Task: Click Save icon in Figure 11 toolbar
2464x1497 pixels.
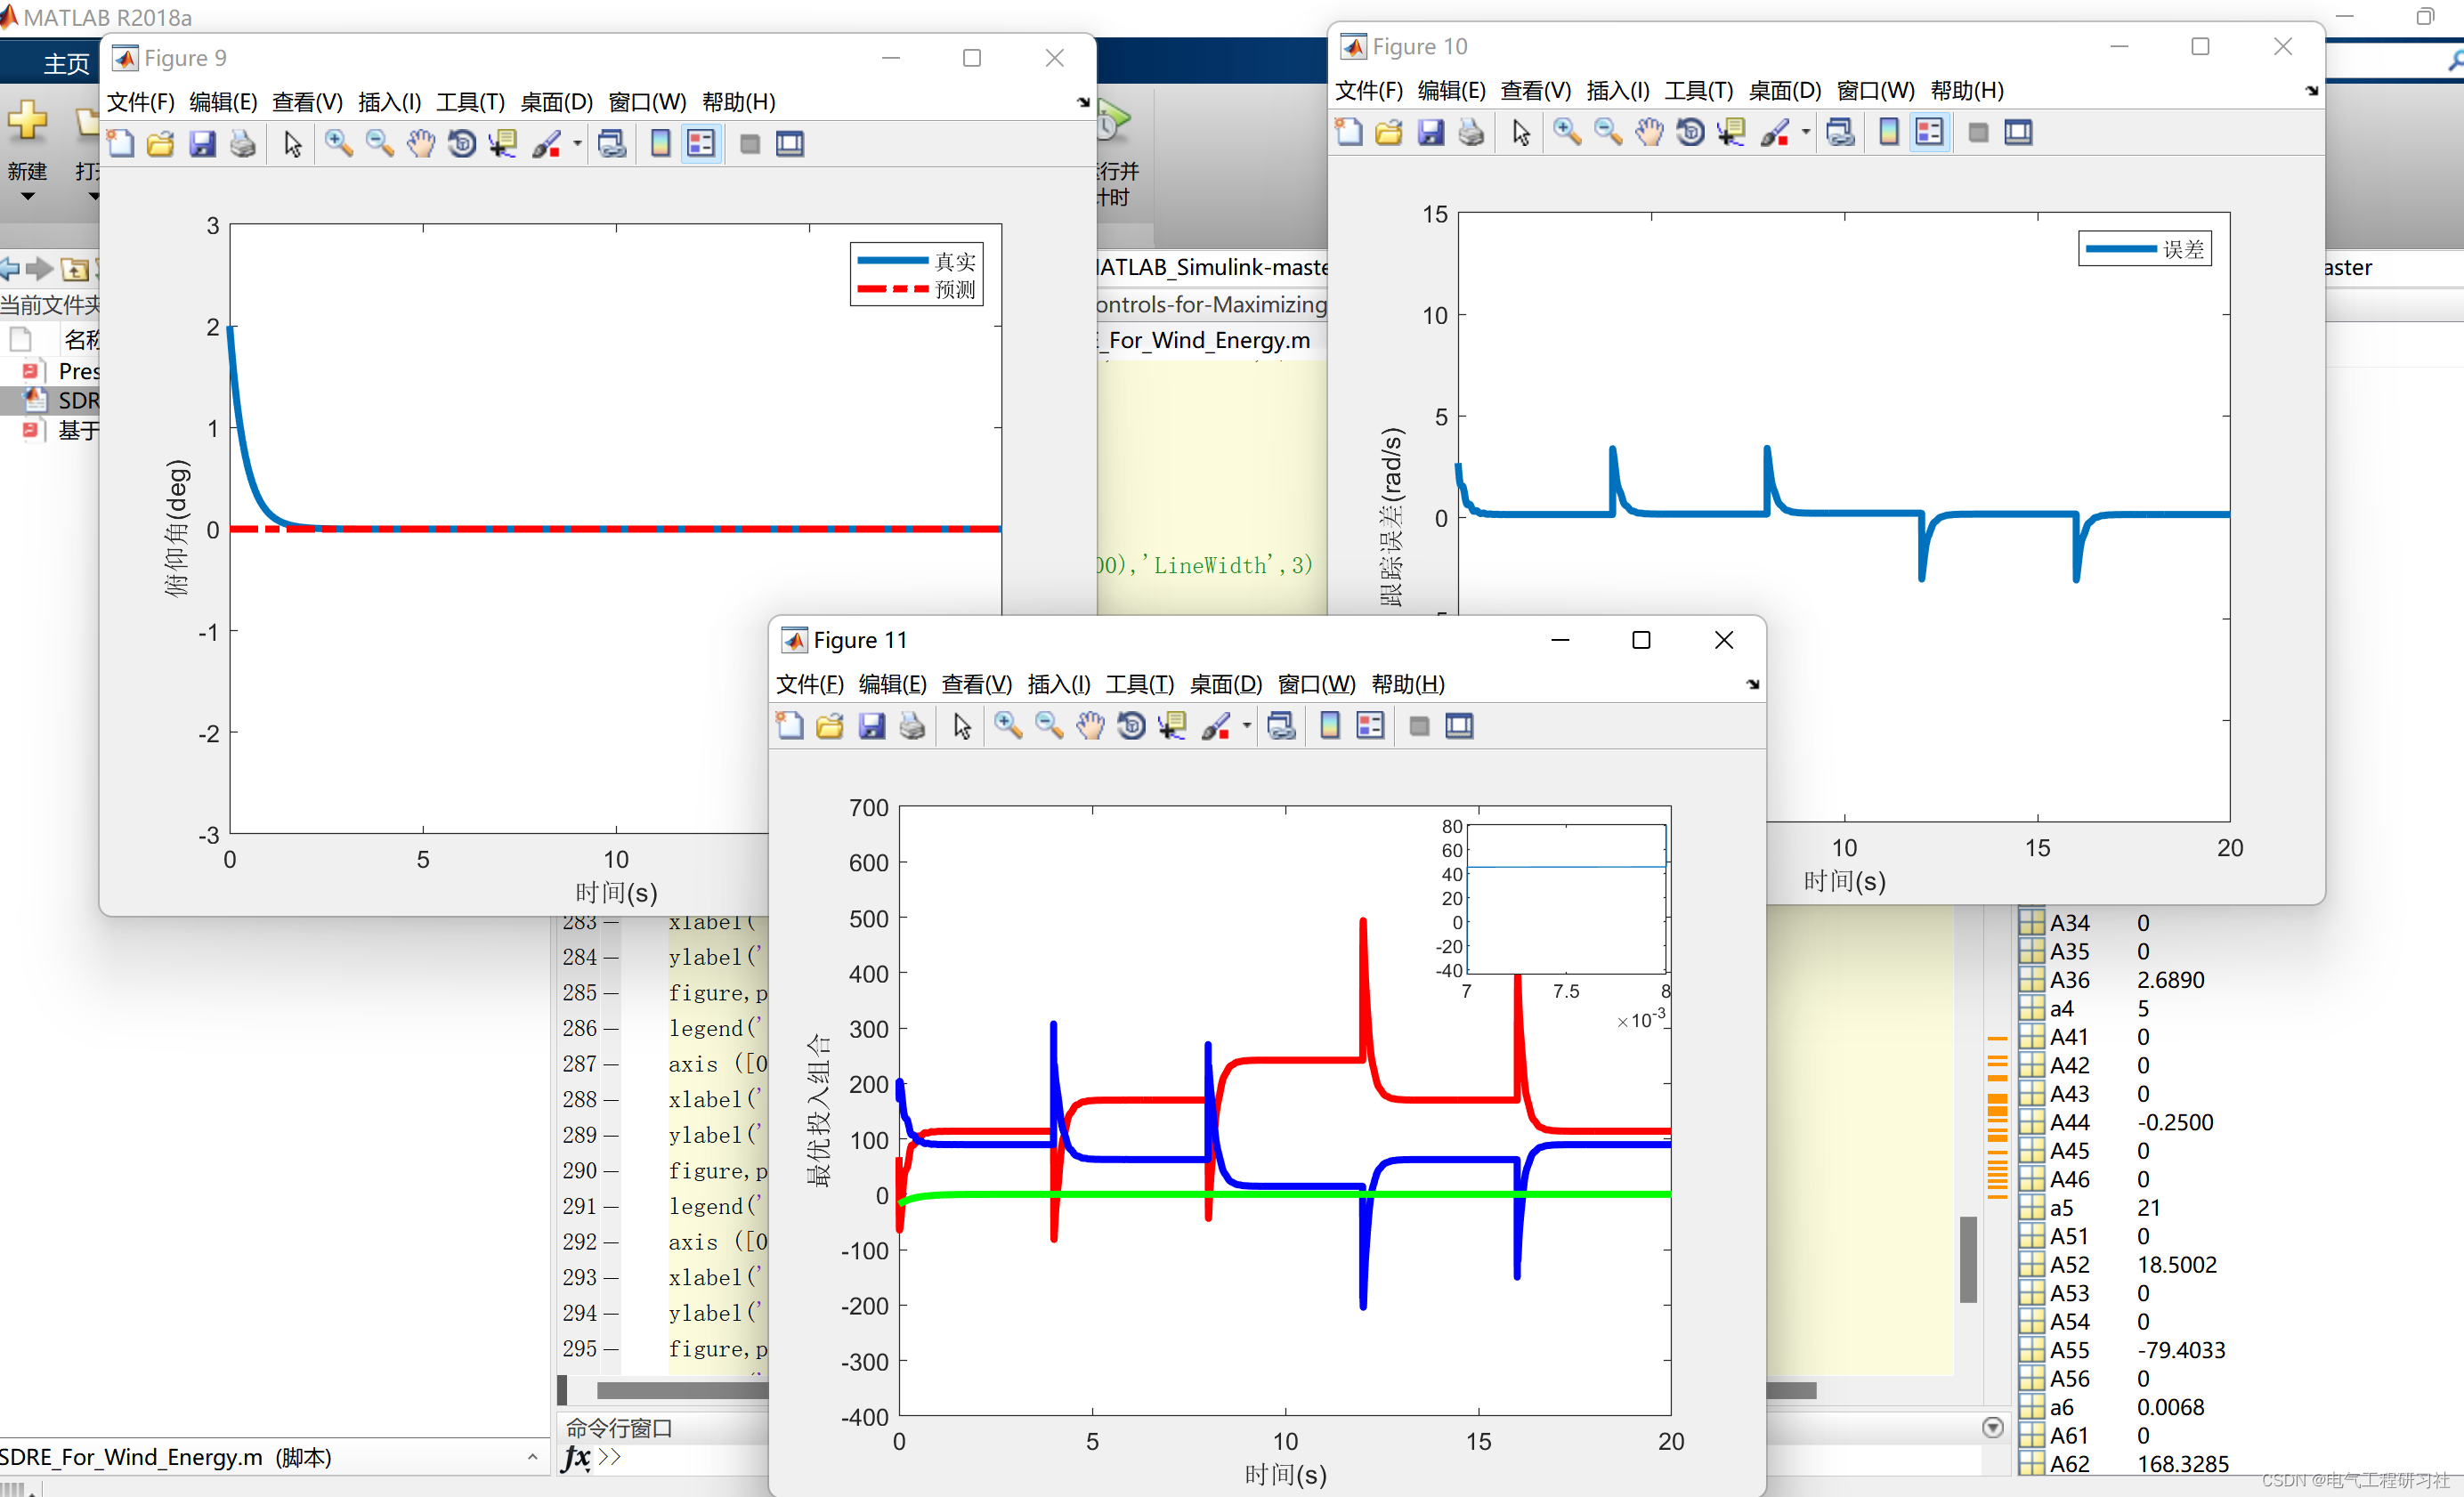Action: coord(871,726)
